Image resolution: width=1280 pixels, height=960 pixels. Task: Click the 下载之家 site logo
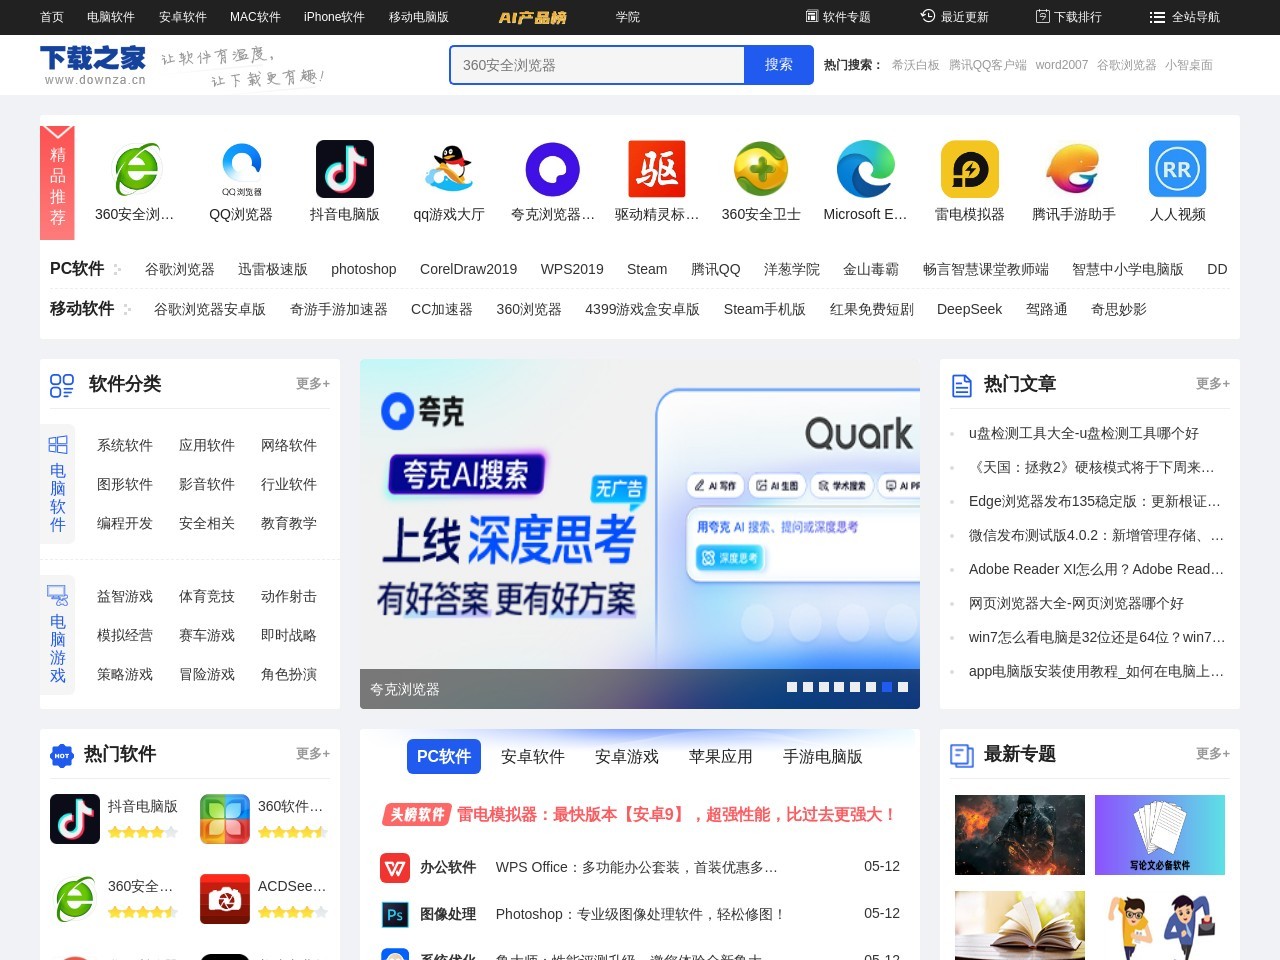point(93,65)
